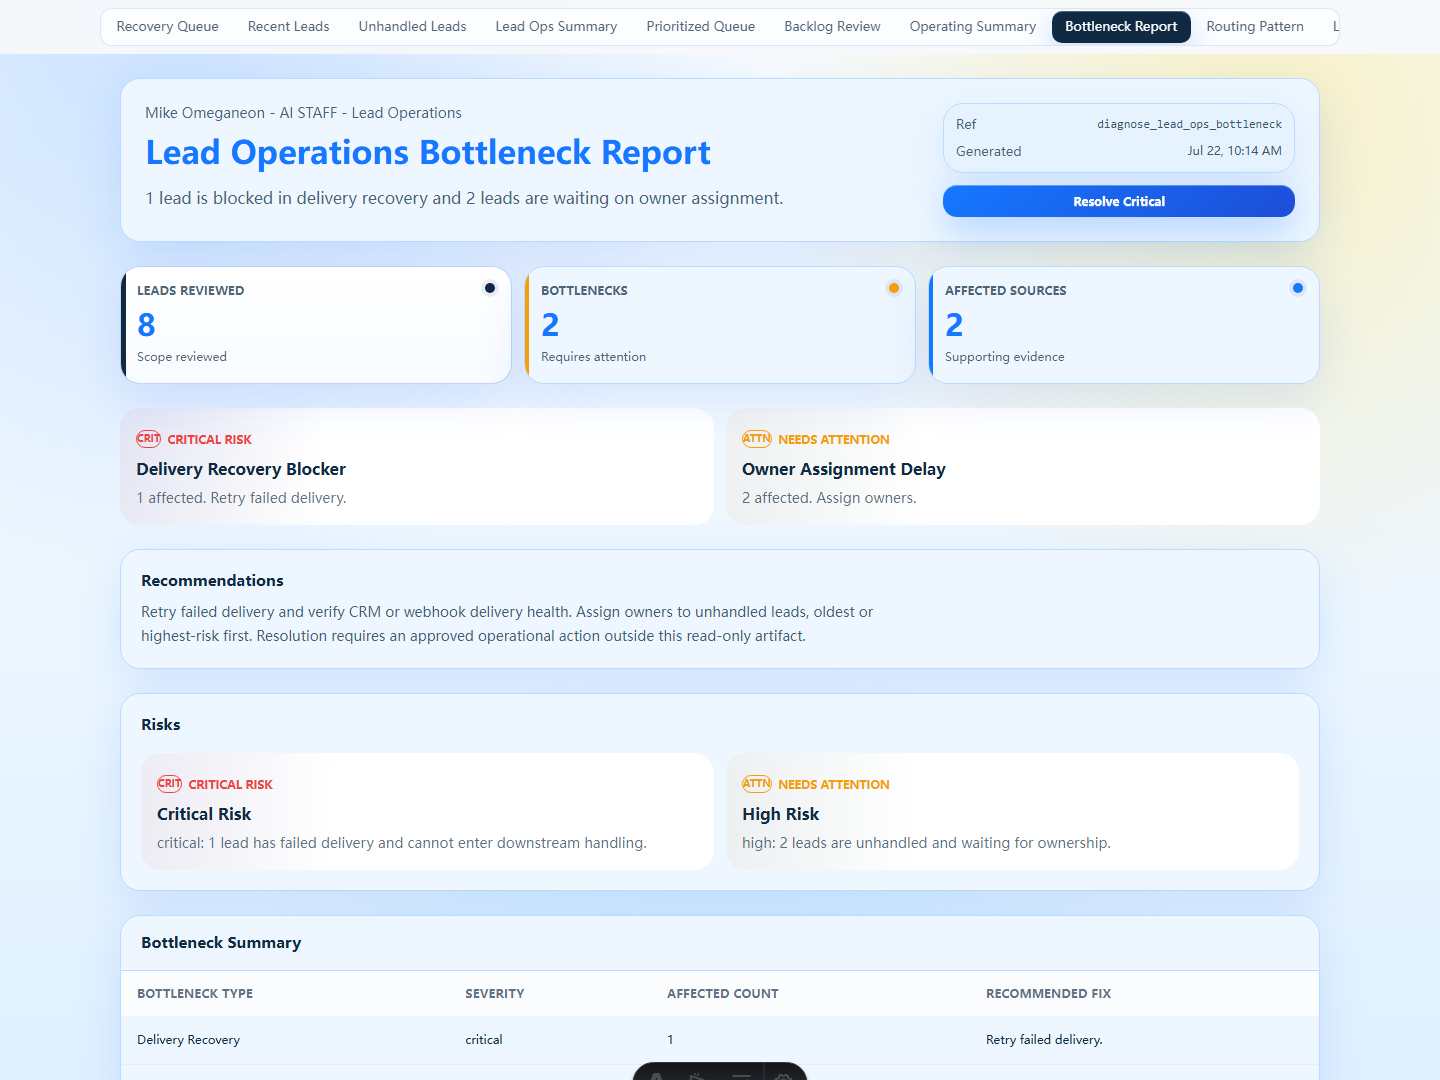The height and width of the screenshot is (1080, 1440).
Task: Click the Severity column header
Action: [495, 994]
